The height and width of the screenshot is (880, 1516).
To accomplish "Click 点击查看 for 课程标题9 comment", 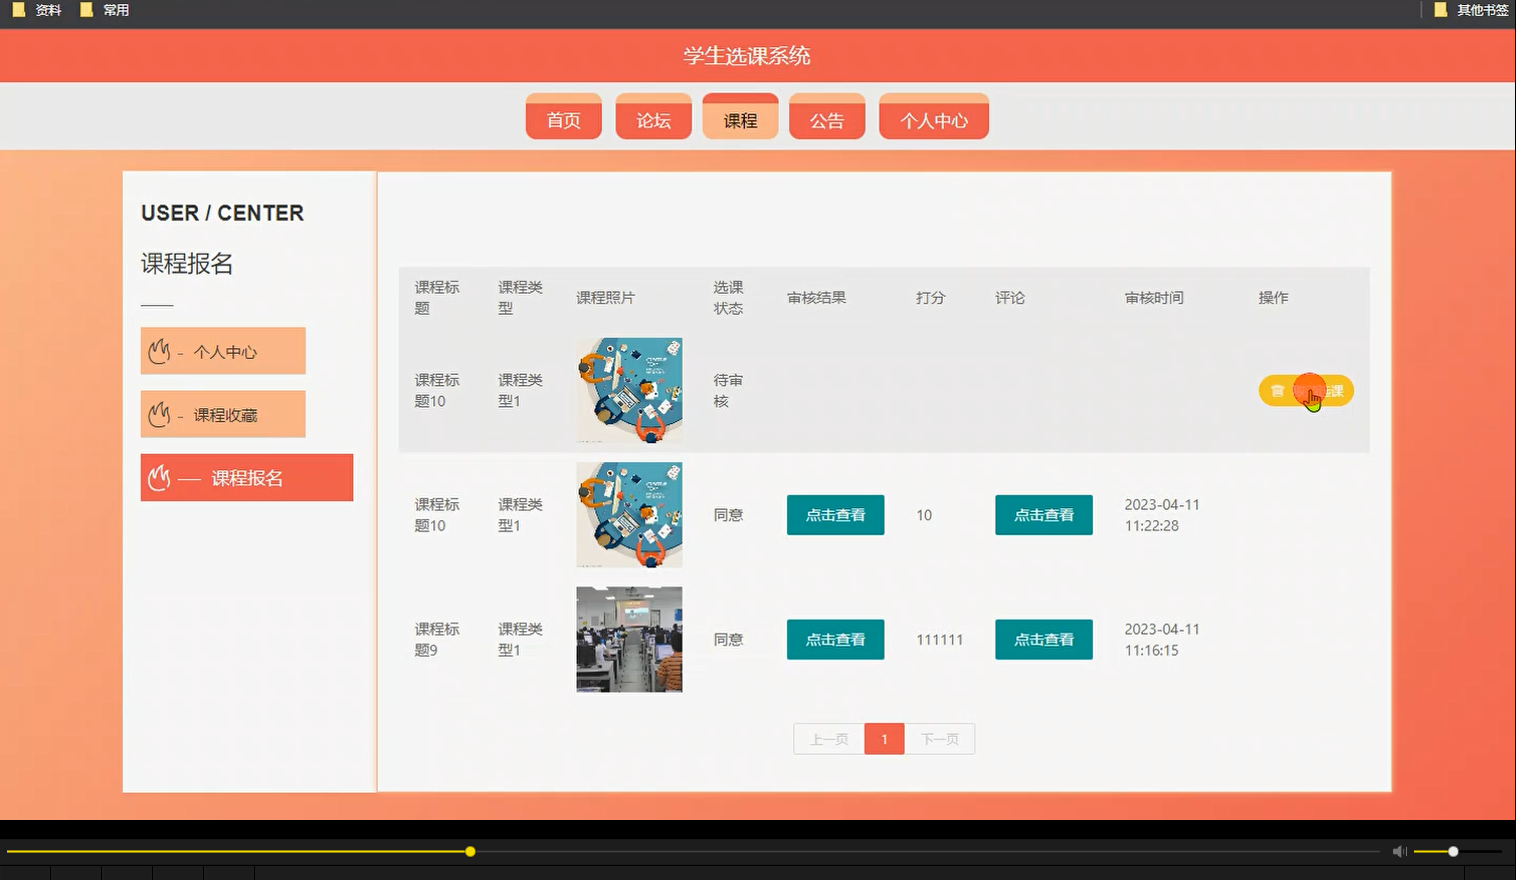I will pyautogui.click(x=1043, y=639).
